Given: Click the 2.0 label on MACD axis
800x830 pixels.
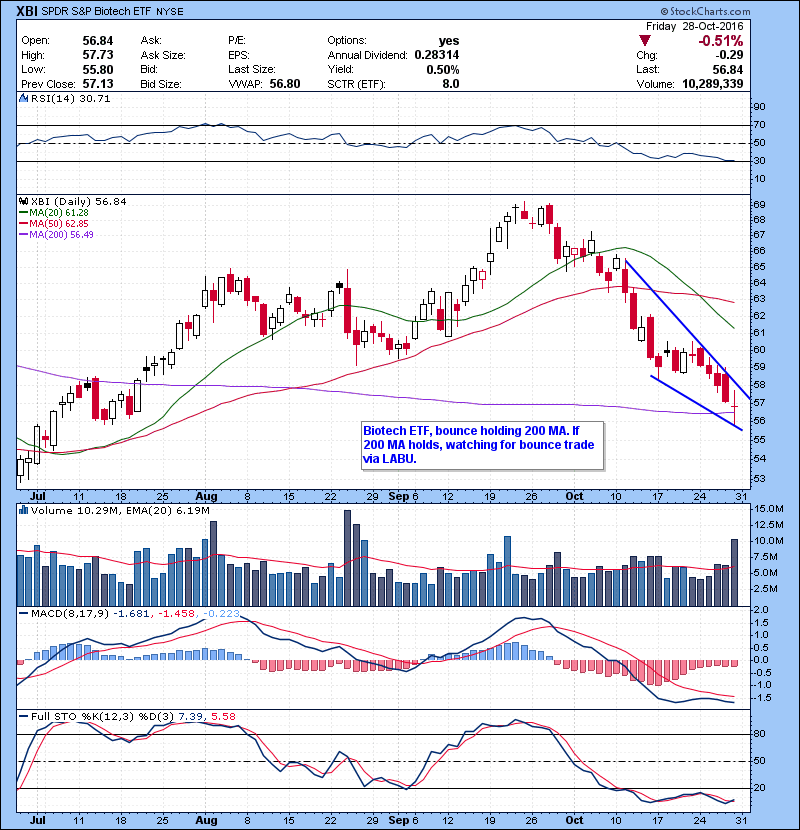Looking at the screenshot, I should [x=761, y=610].
